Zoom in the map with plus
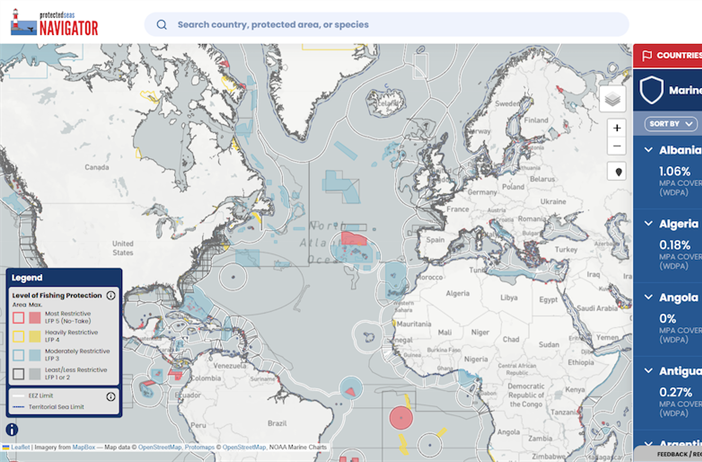 616,128
